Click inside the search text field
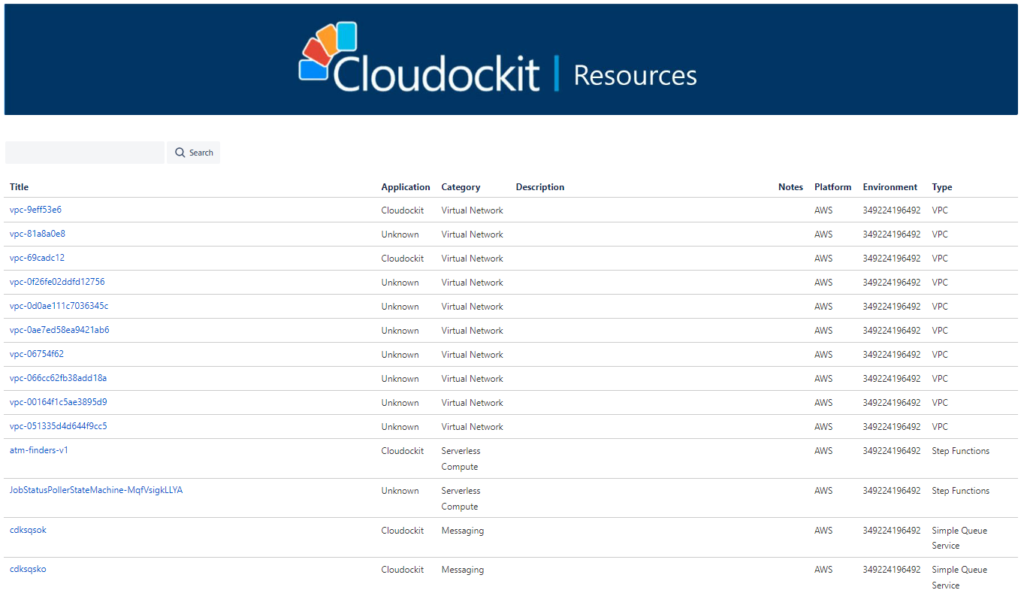This screenshot has width=1024, height=590. 84,151
